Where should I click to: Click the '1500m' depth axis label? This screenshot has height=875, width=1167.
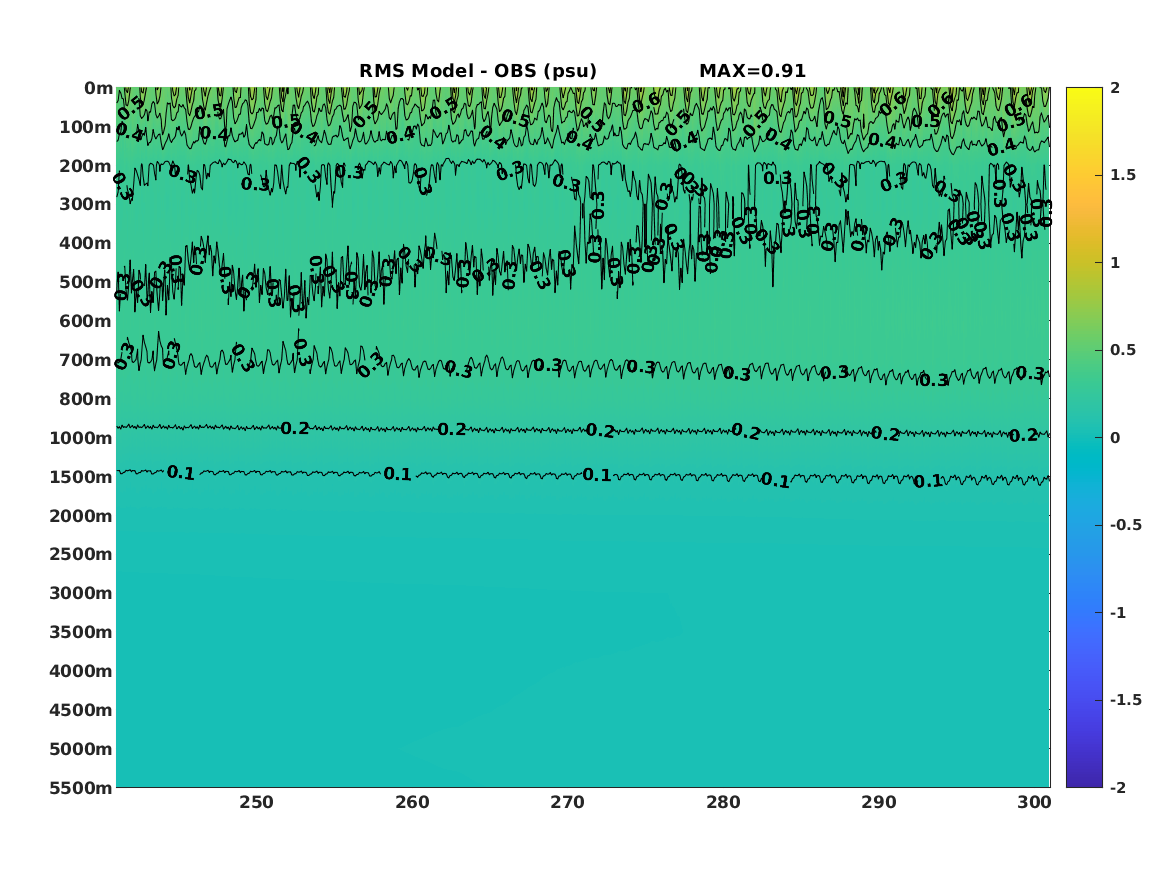(x=81, y=477)
